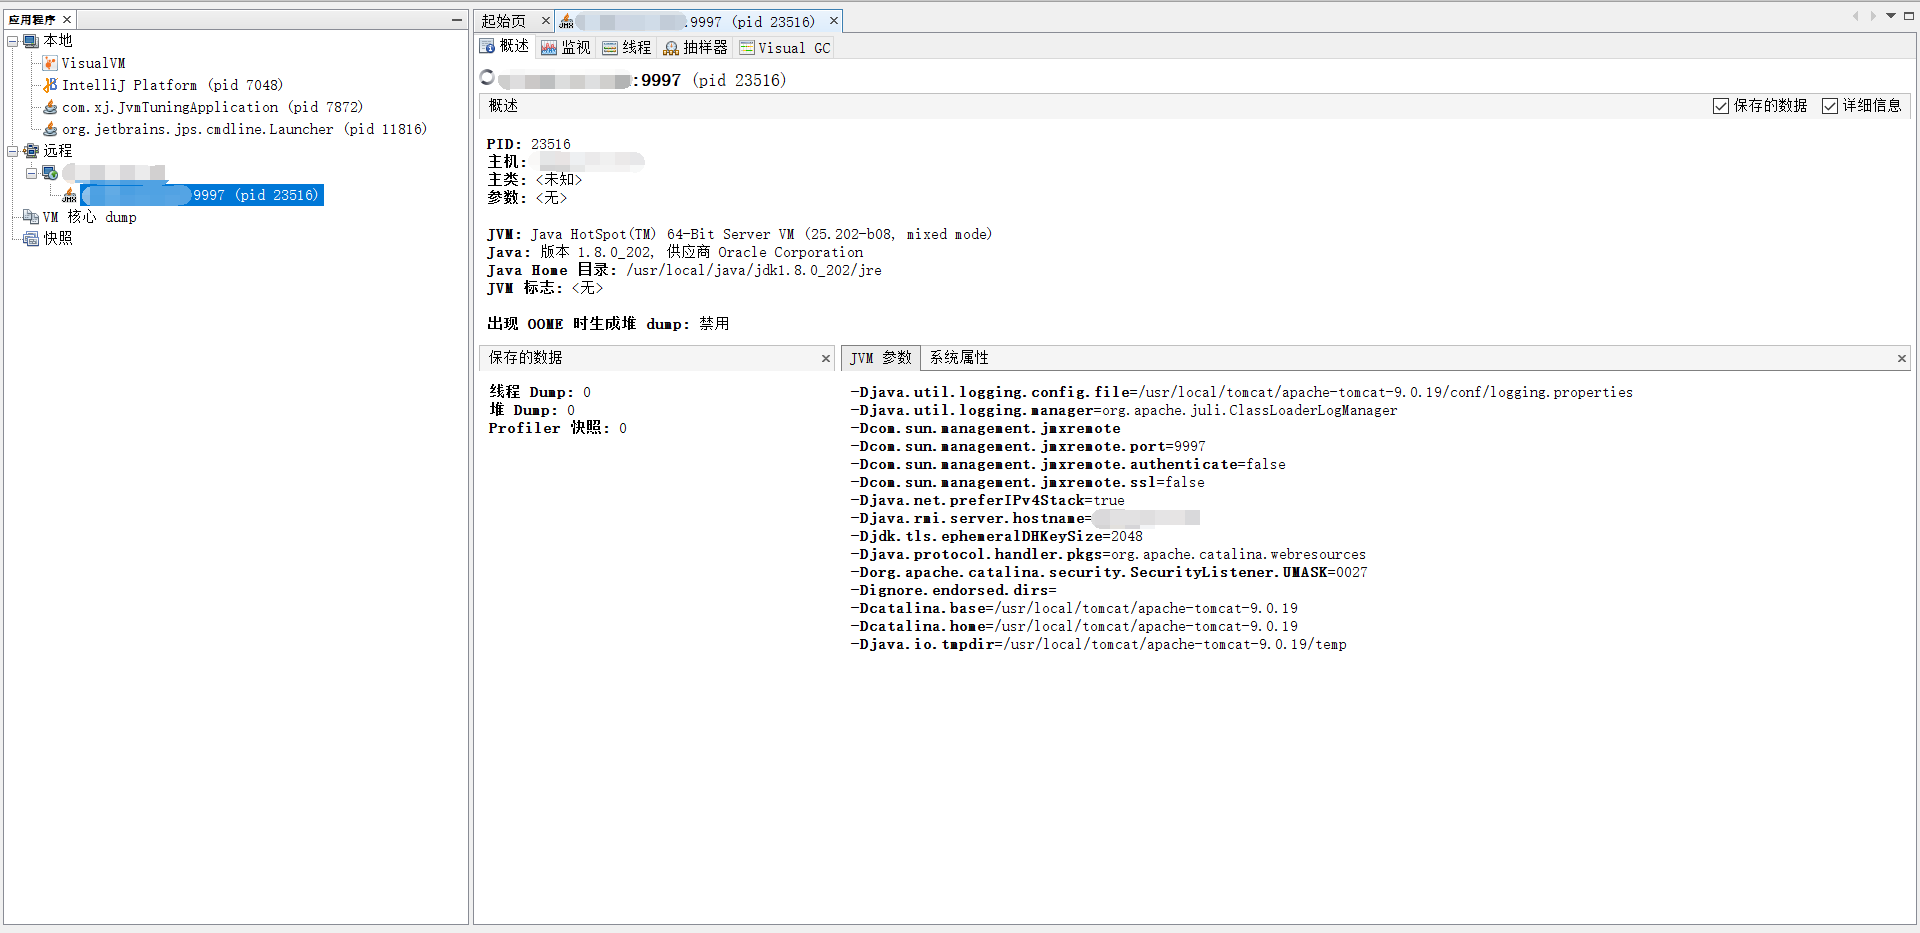Click the Visual GC tab icon
1920x933 pixels.
pos(747,48)
